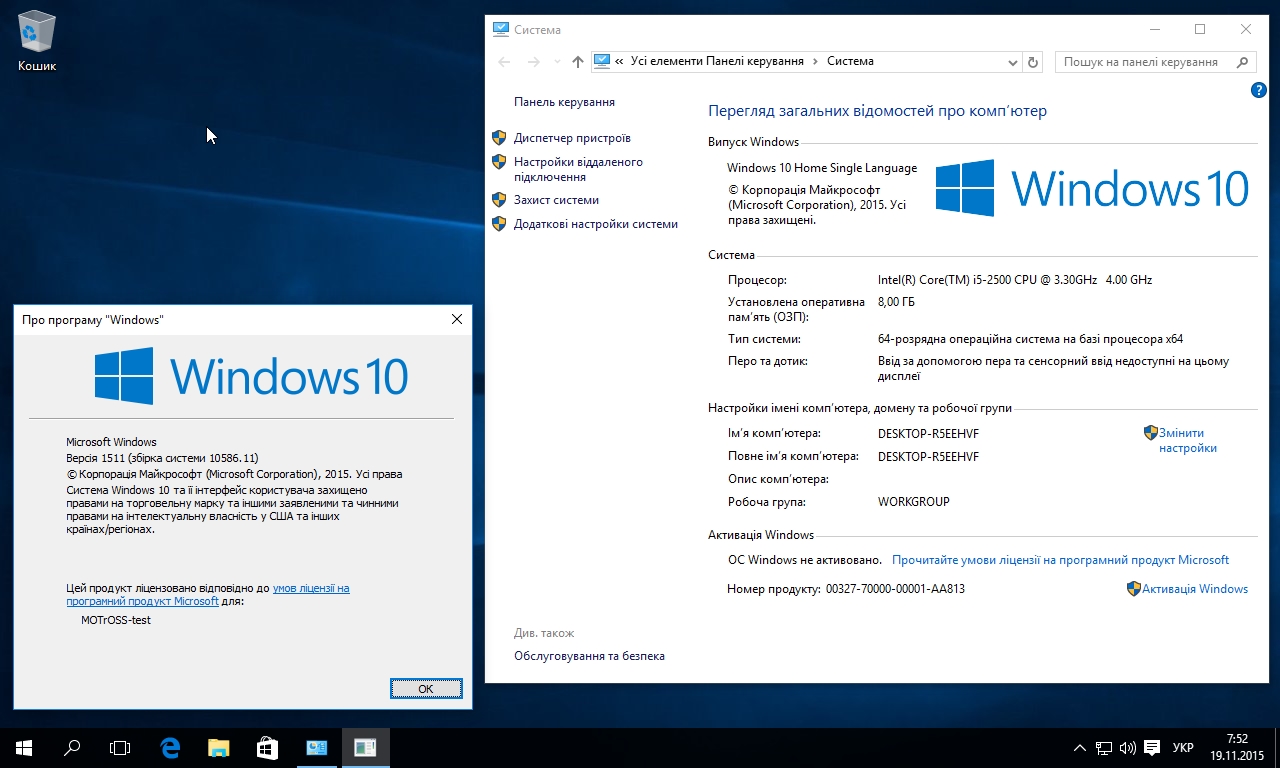1280x768 pixels.
Task: Click System window title bar icon
Action: coord(501,30)
